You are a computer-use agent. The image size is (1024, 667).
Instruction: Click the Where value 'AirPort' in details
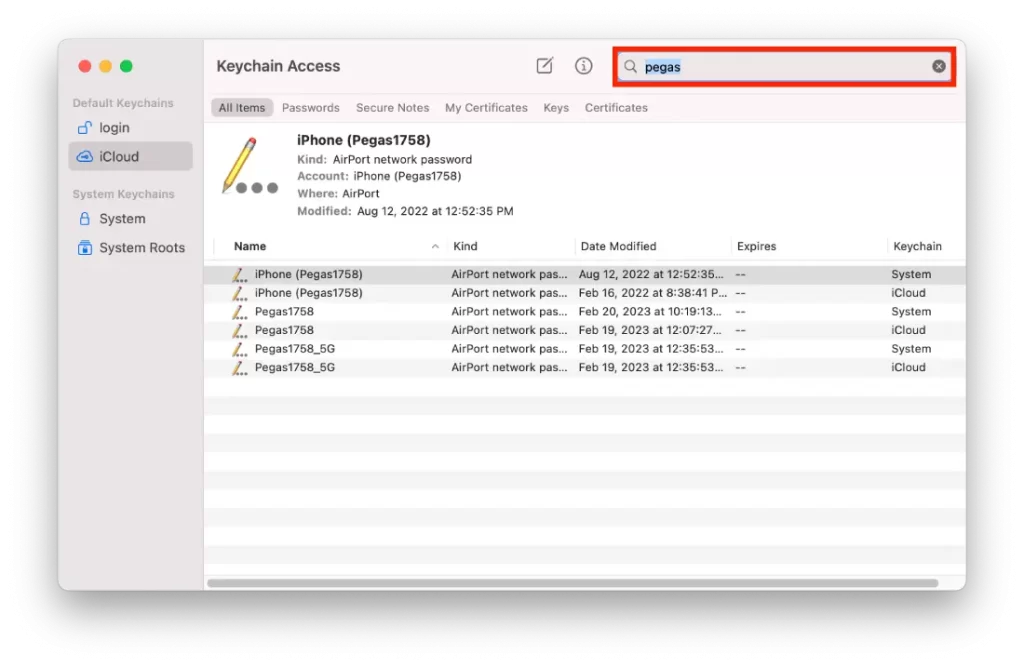point(360,194)
